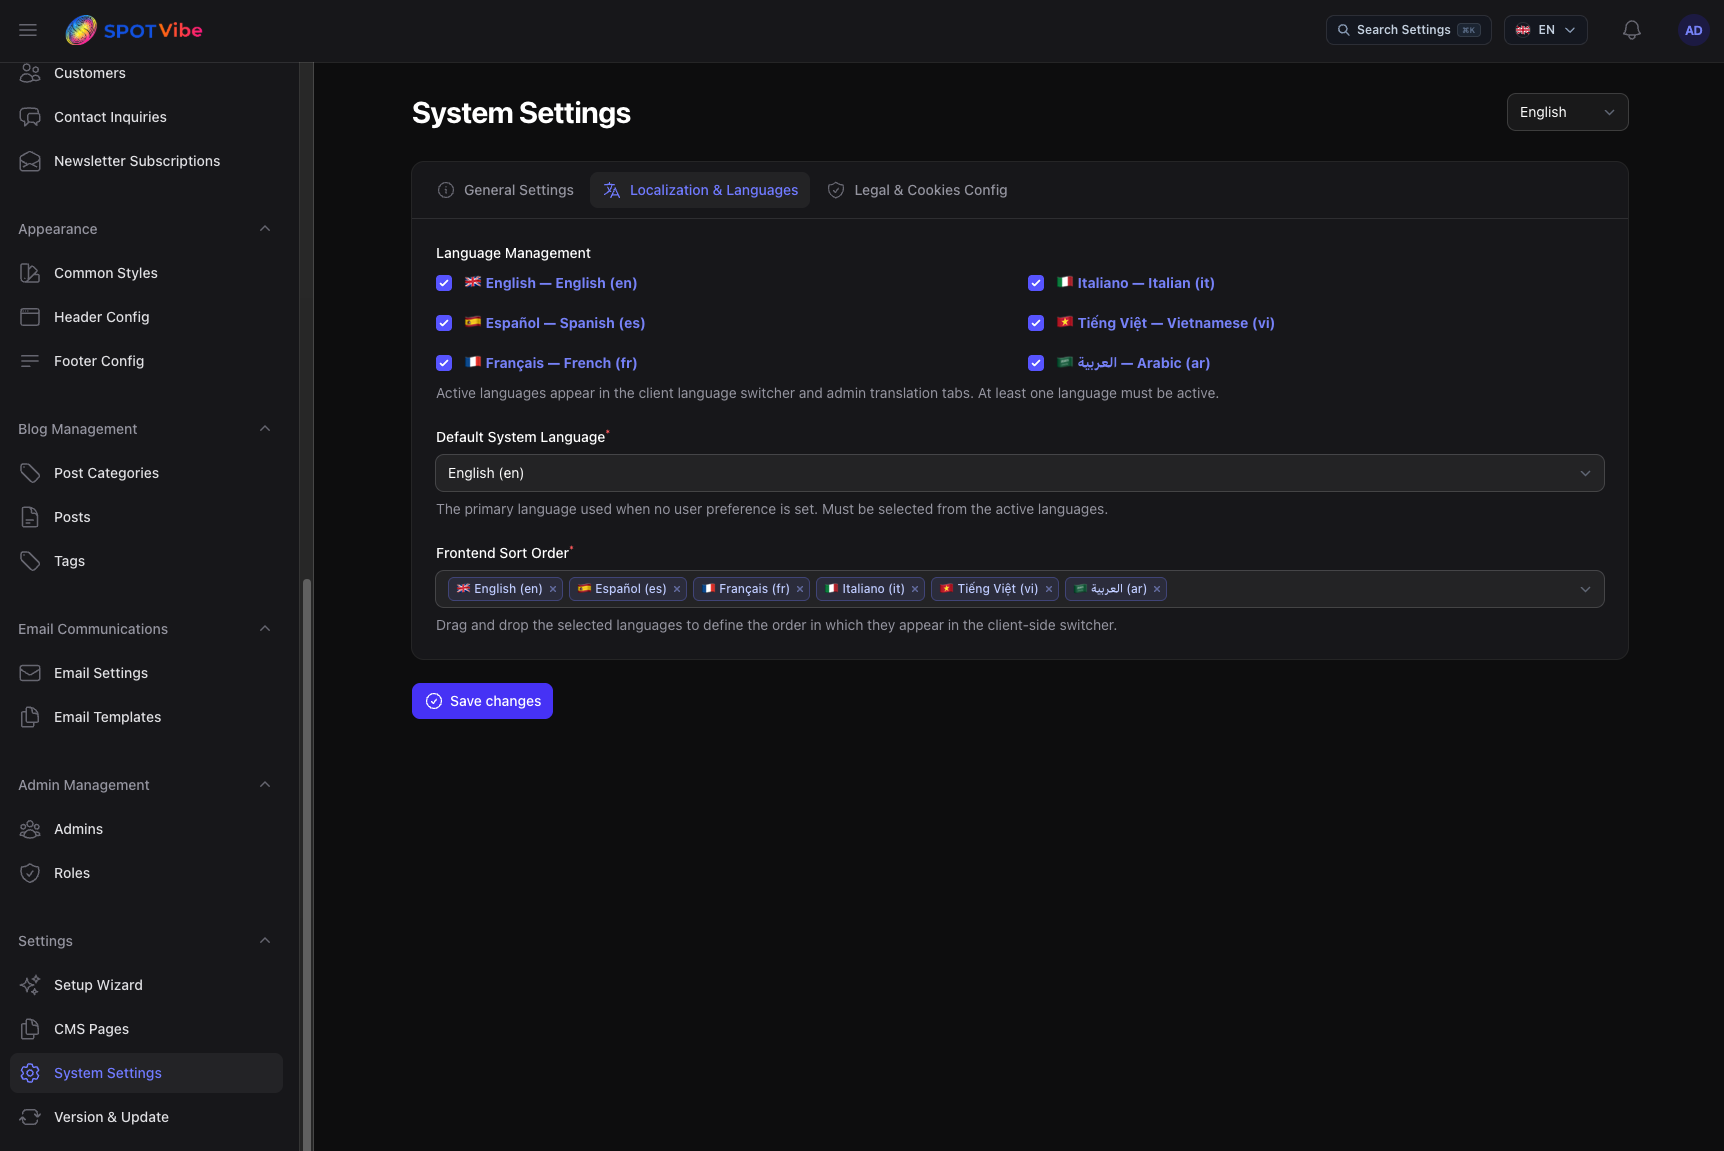Switch to the General Settings tab
The width and height of the screenshot is (1724, 1151).
tap(506, 190)
